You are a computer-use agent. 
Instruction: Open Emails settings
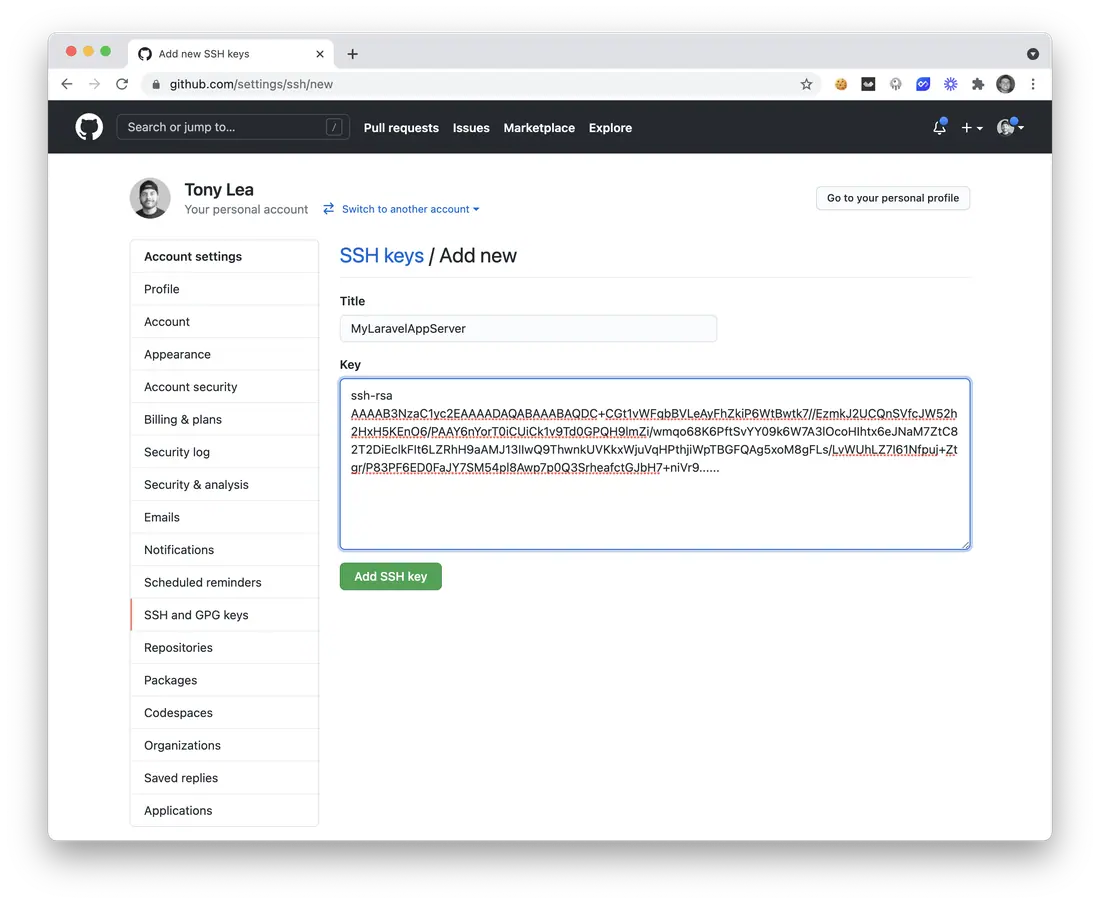coord(224,518)
